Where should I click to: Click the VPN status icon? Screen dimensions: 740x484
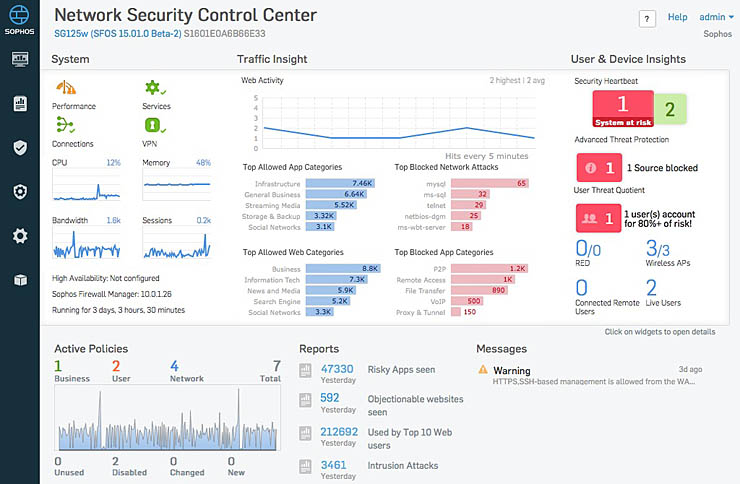pos(154,125)
